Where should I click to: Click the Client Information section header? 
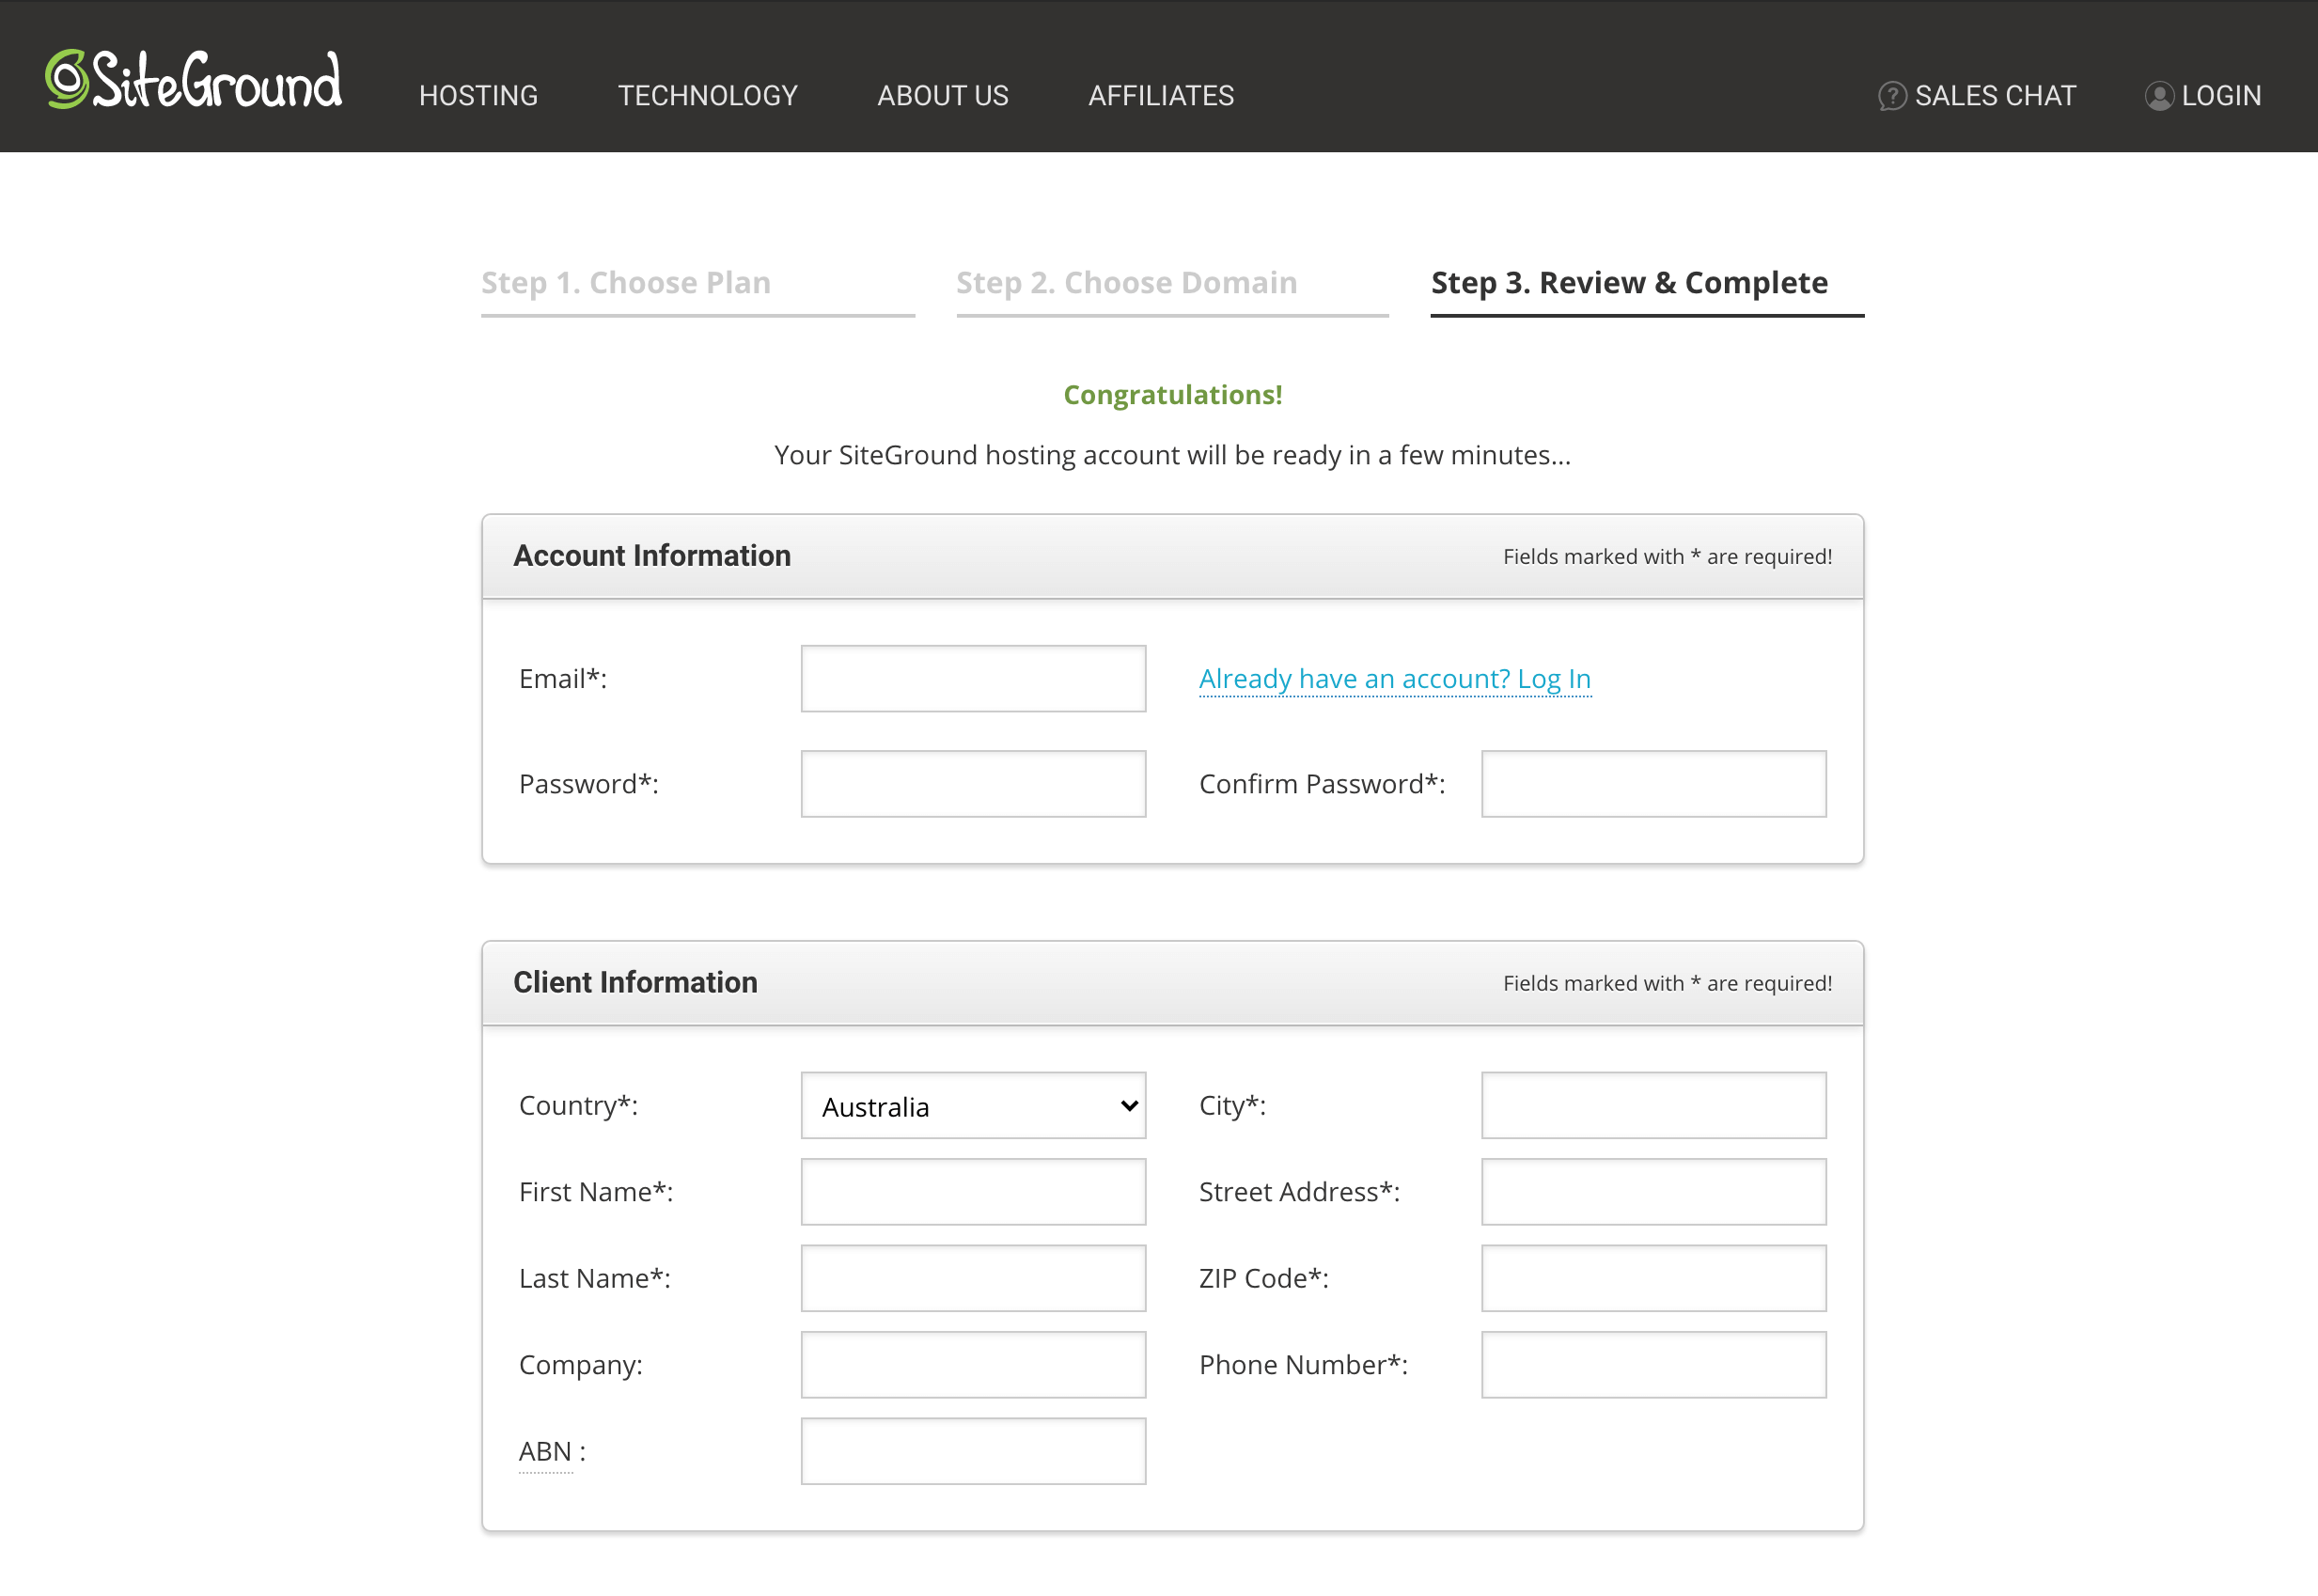(1172, 984)
